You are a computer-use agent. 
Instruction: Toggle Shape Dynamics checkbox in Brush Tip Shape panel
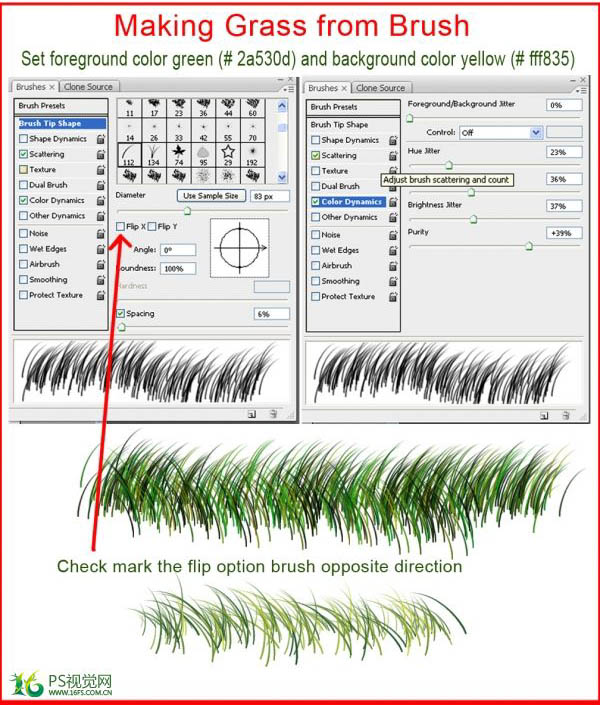coord(23,138)
